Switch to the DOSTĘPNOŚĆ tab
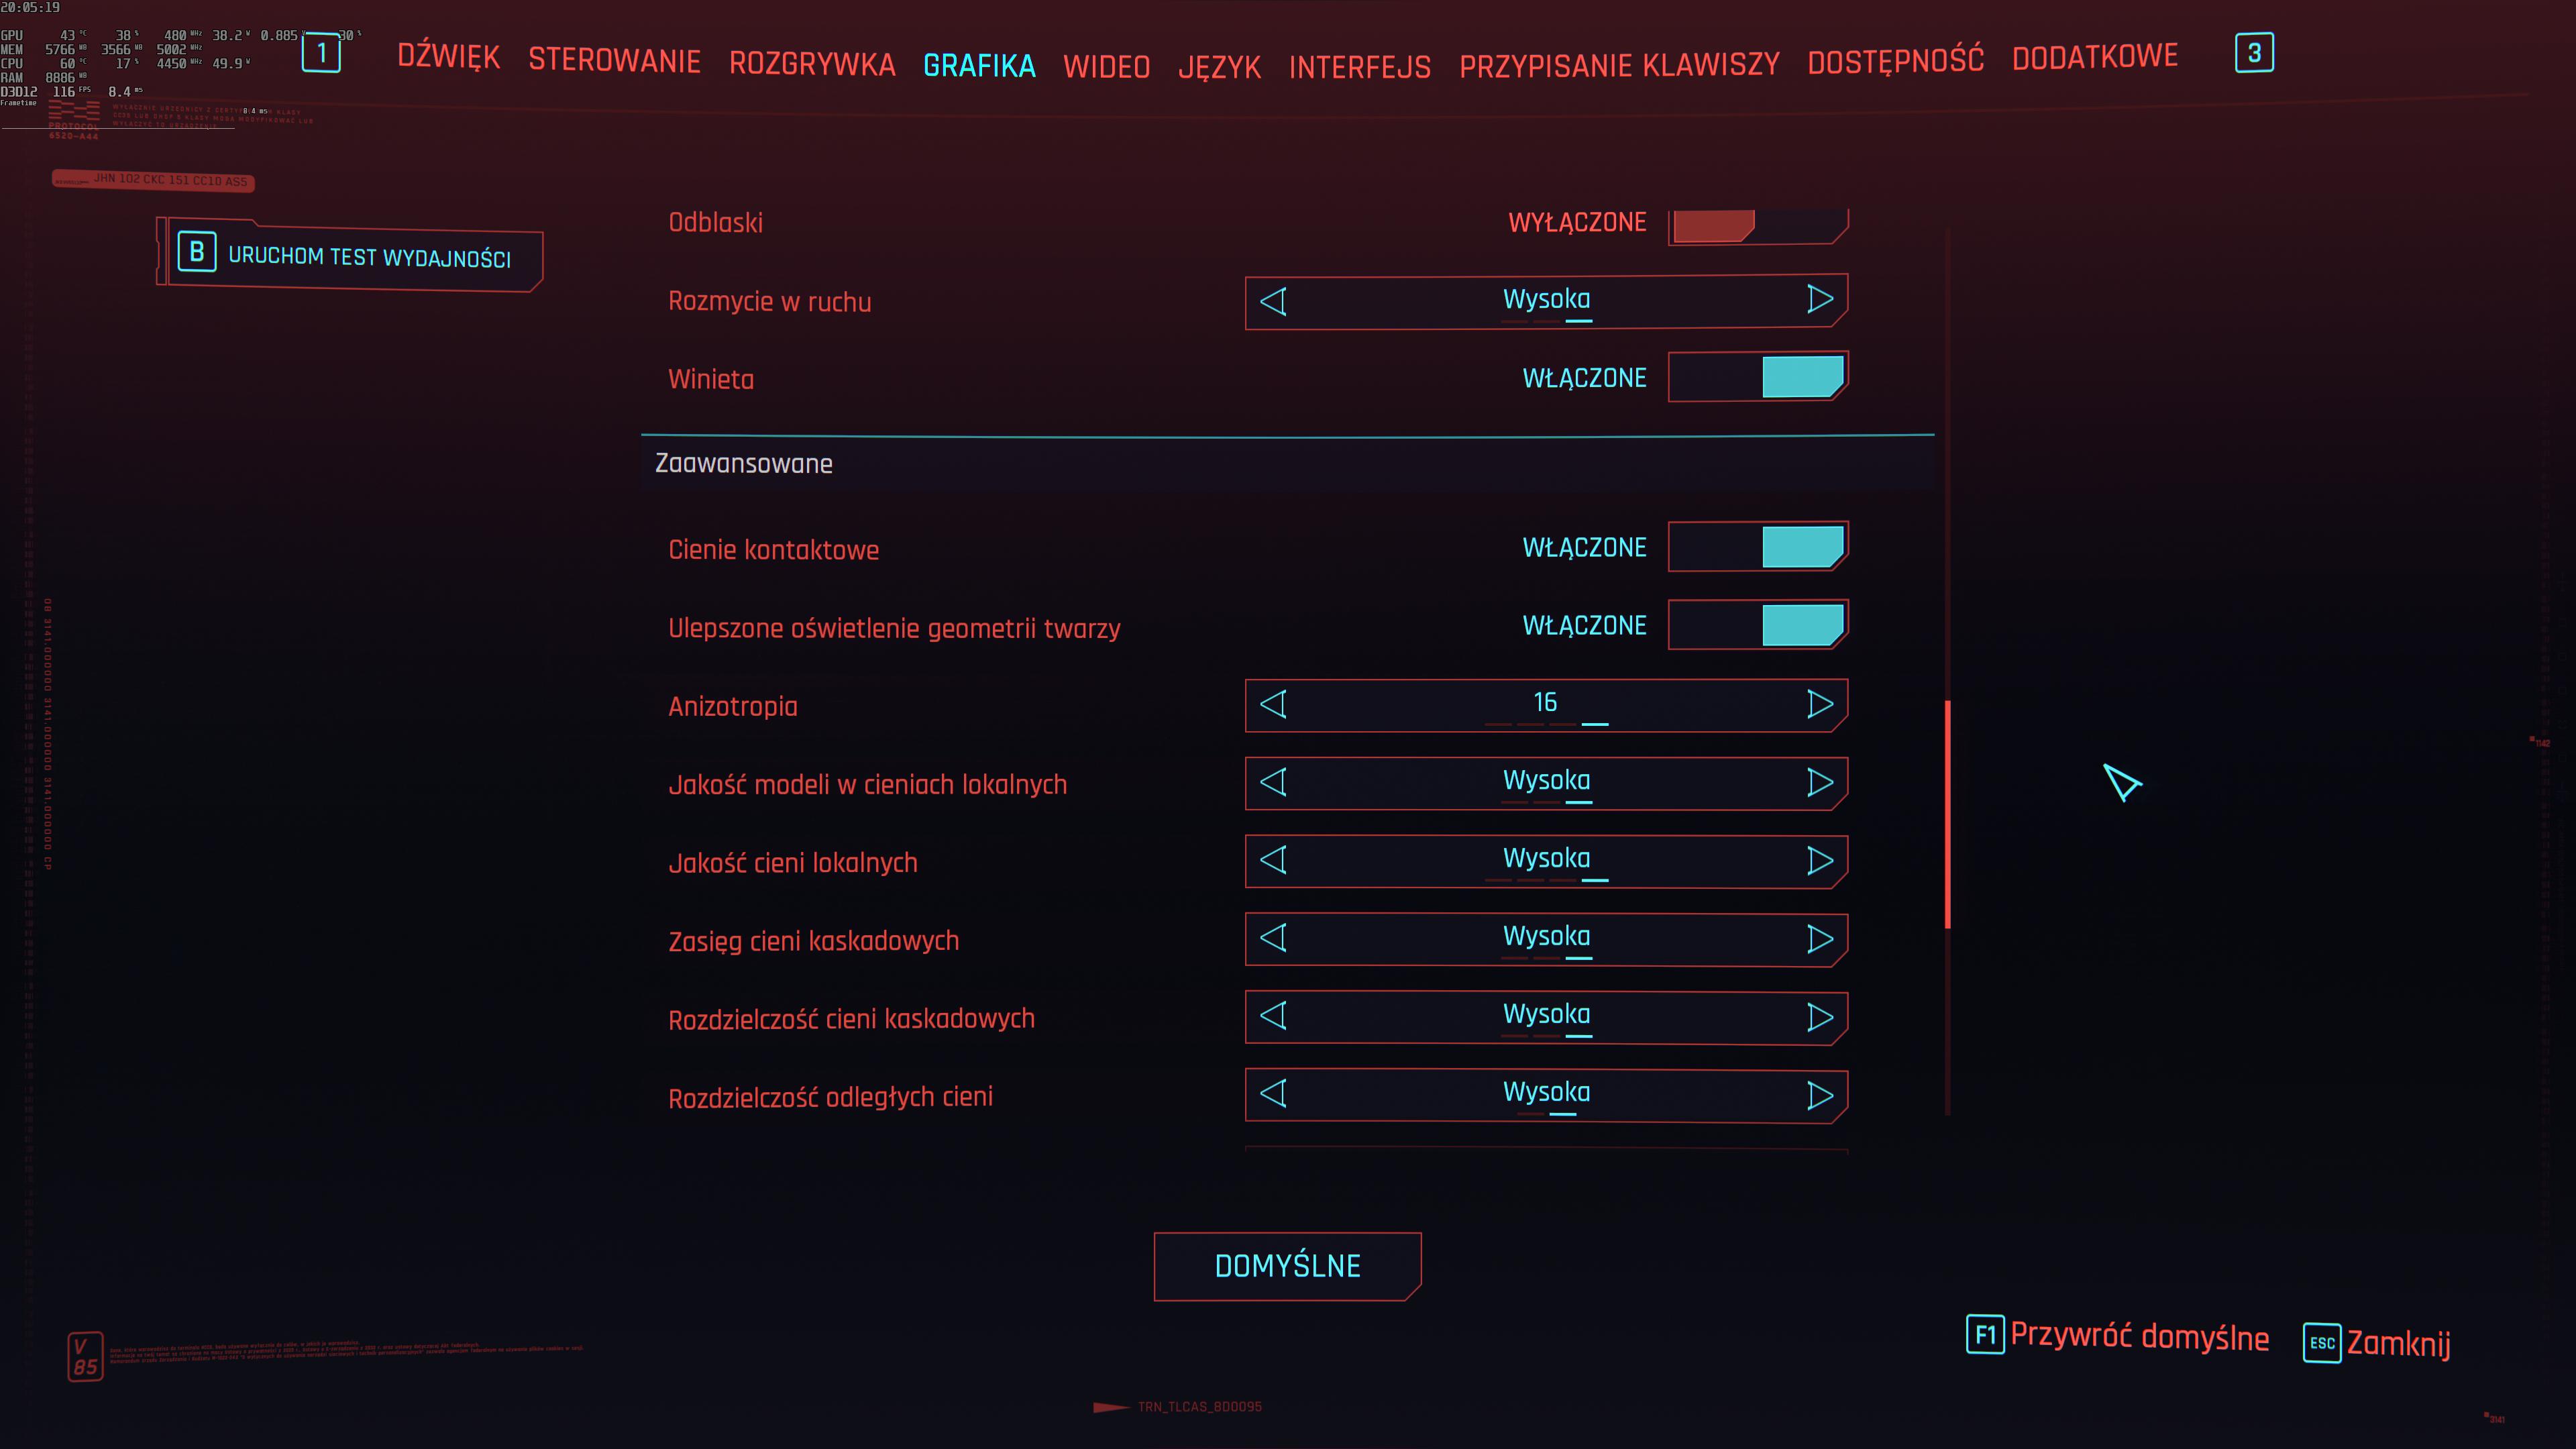Image resolution: width=2576 pixels, height=1449 pixels. pos(1895,60)
